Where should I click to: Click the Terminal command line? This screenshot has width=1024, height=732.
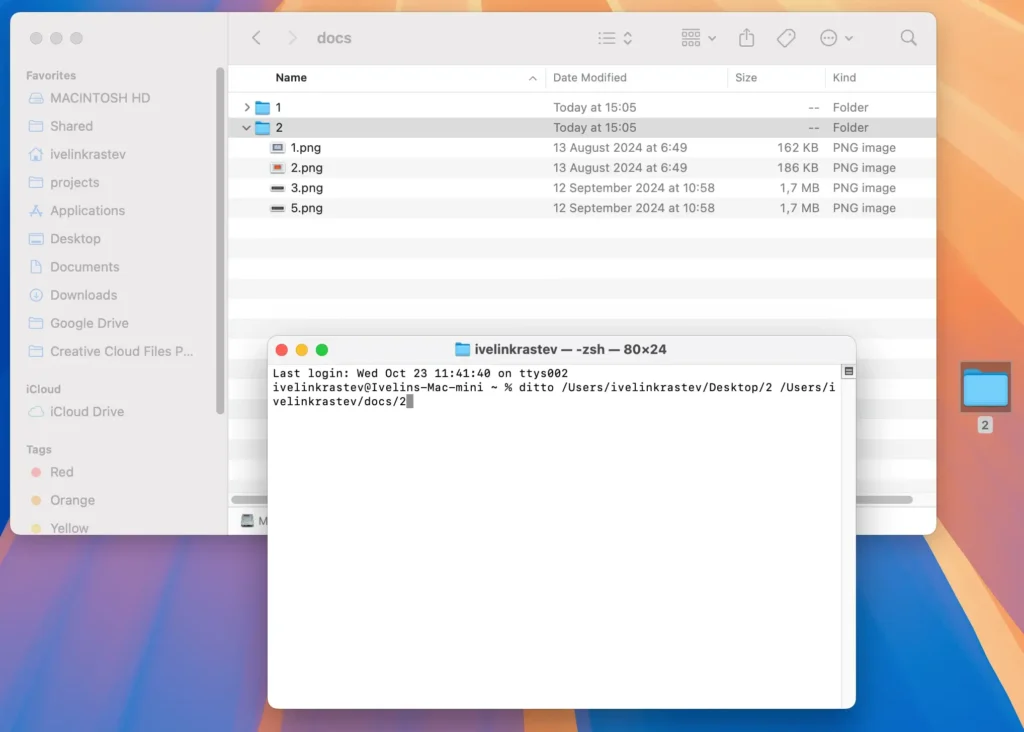[553, 394]
